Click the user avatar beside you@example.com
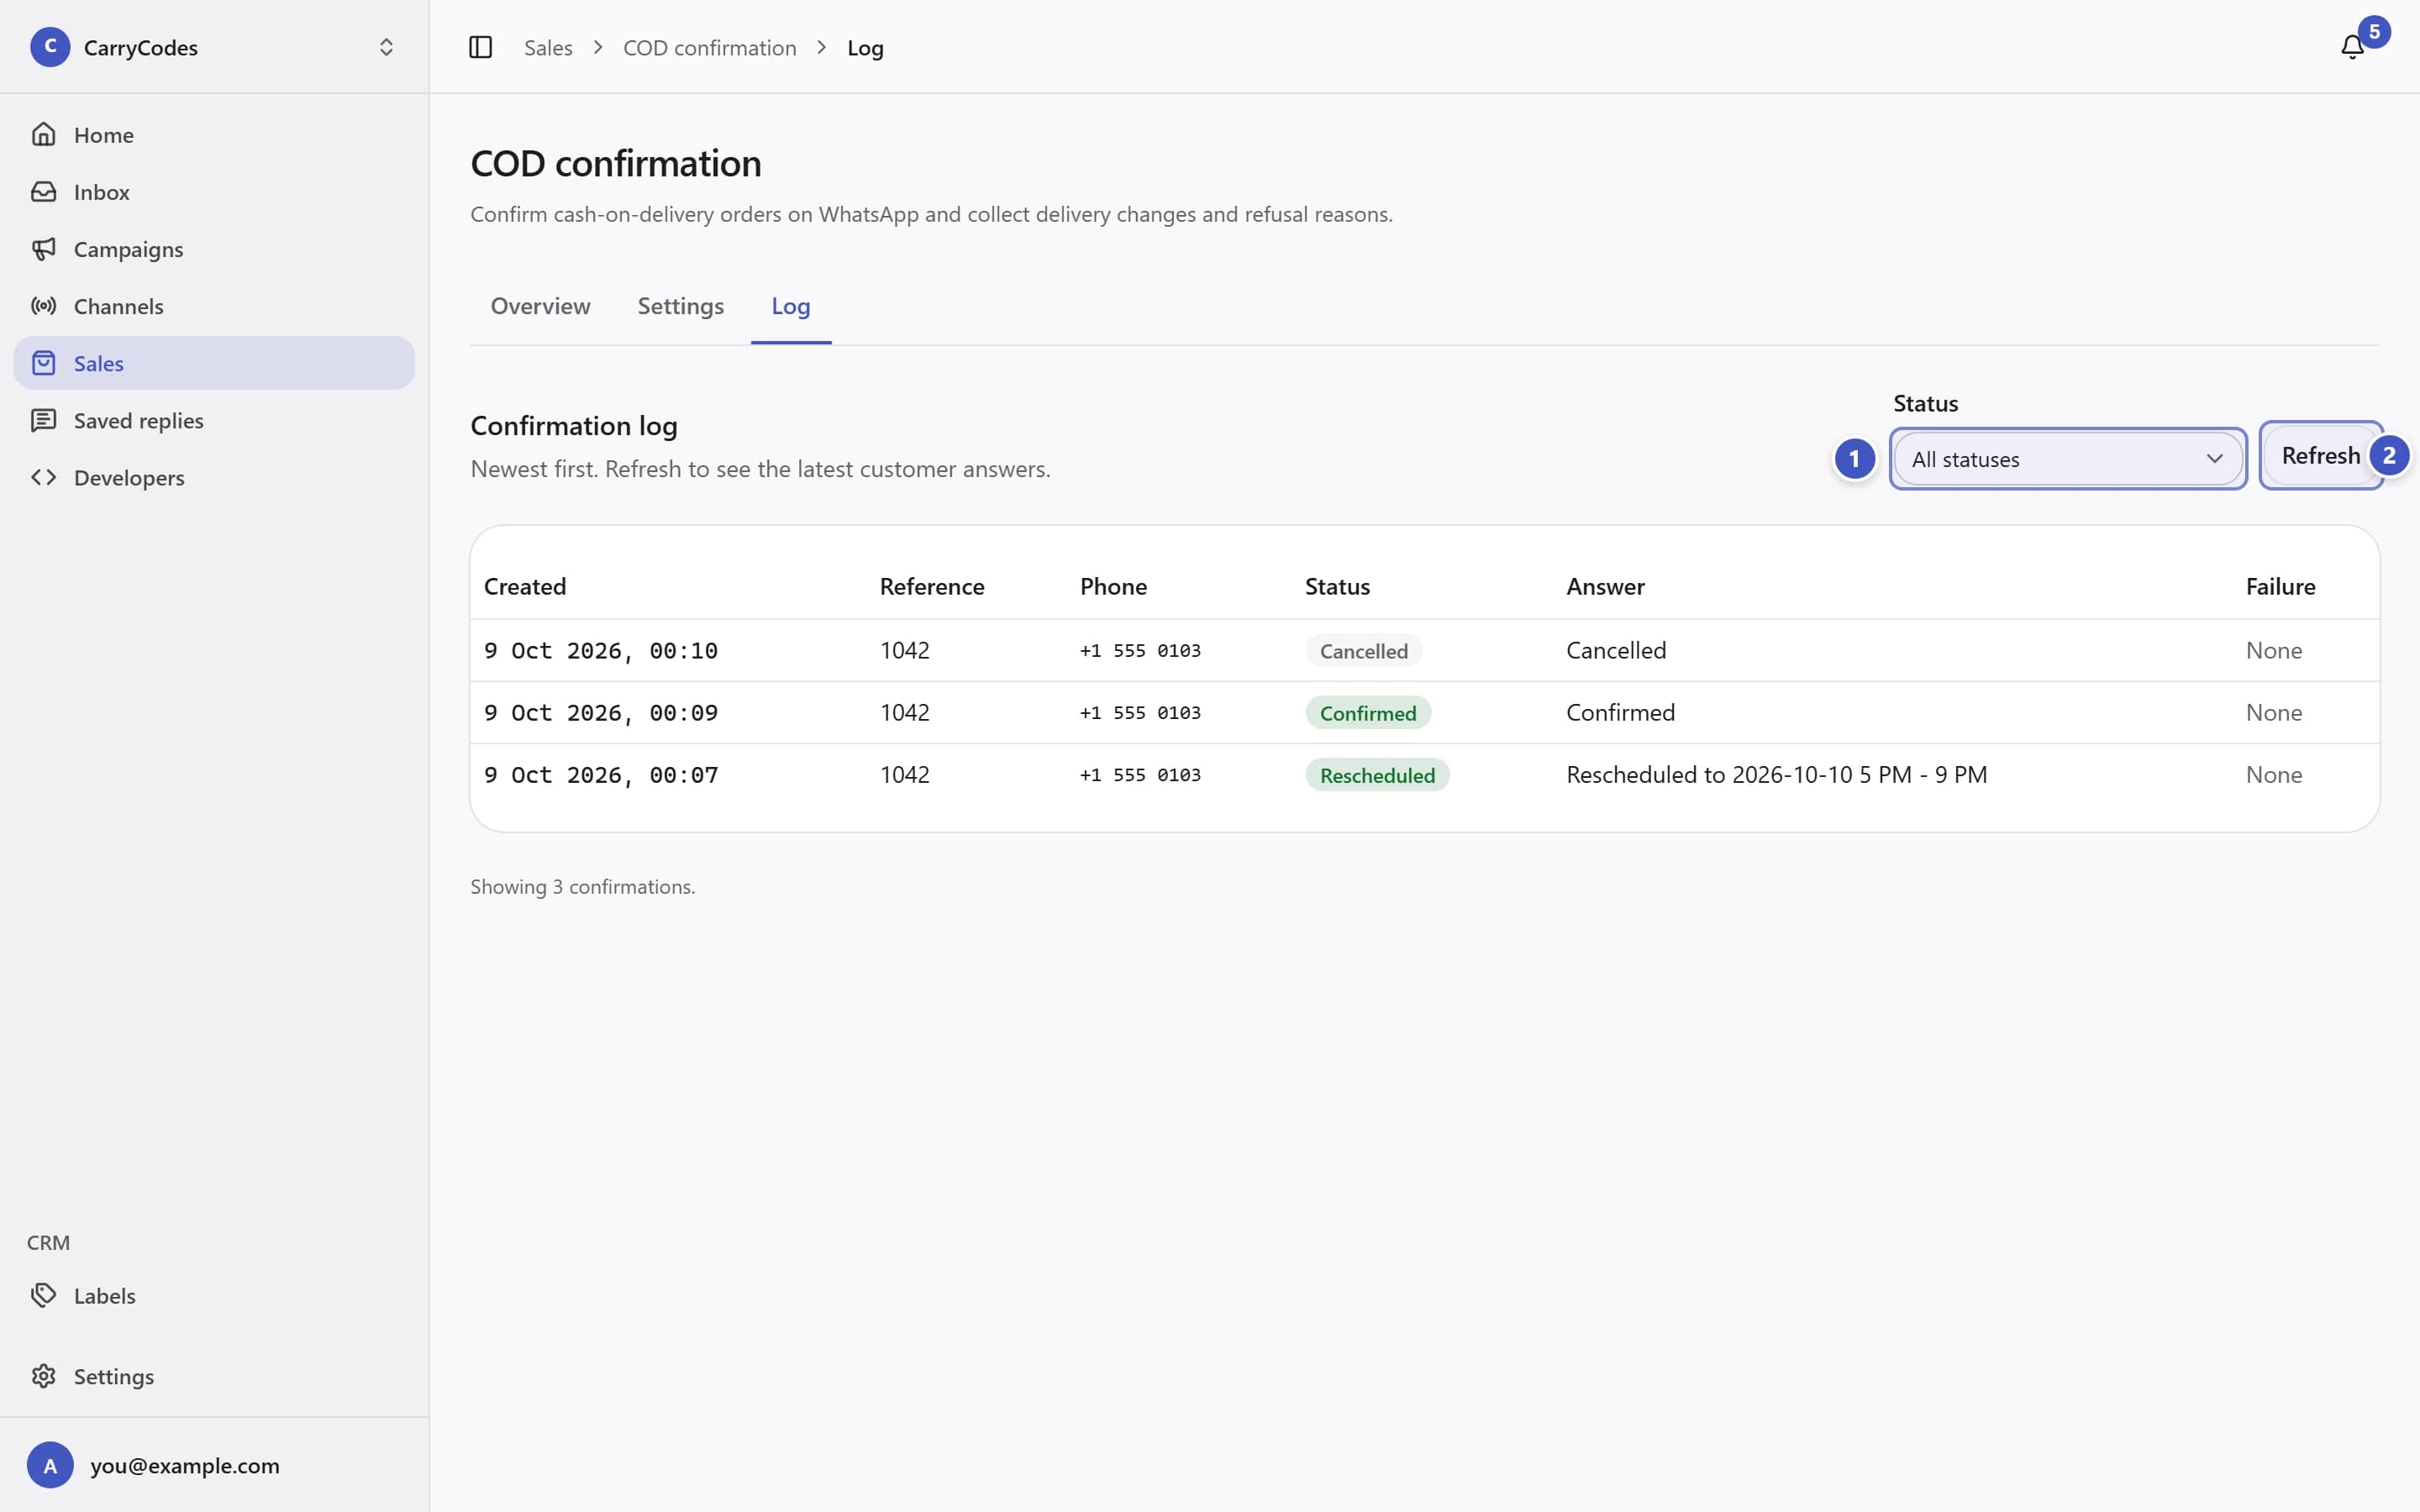This screenshot has width=2420, height=1512. pos(50,1465)
